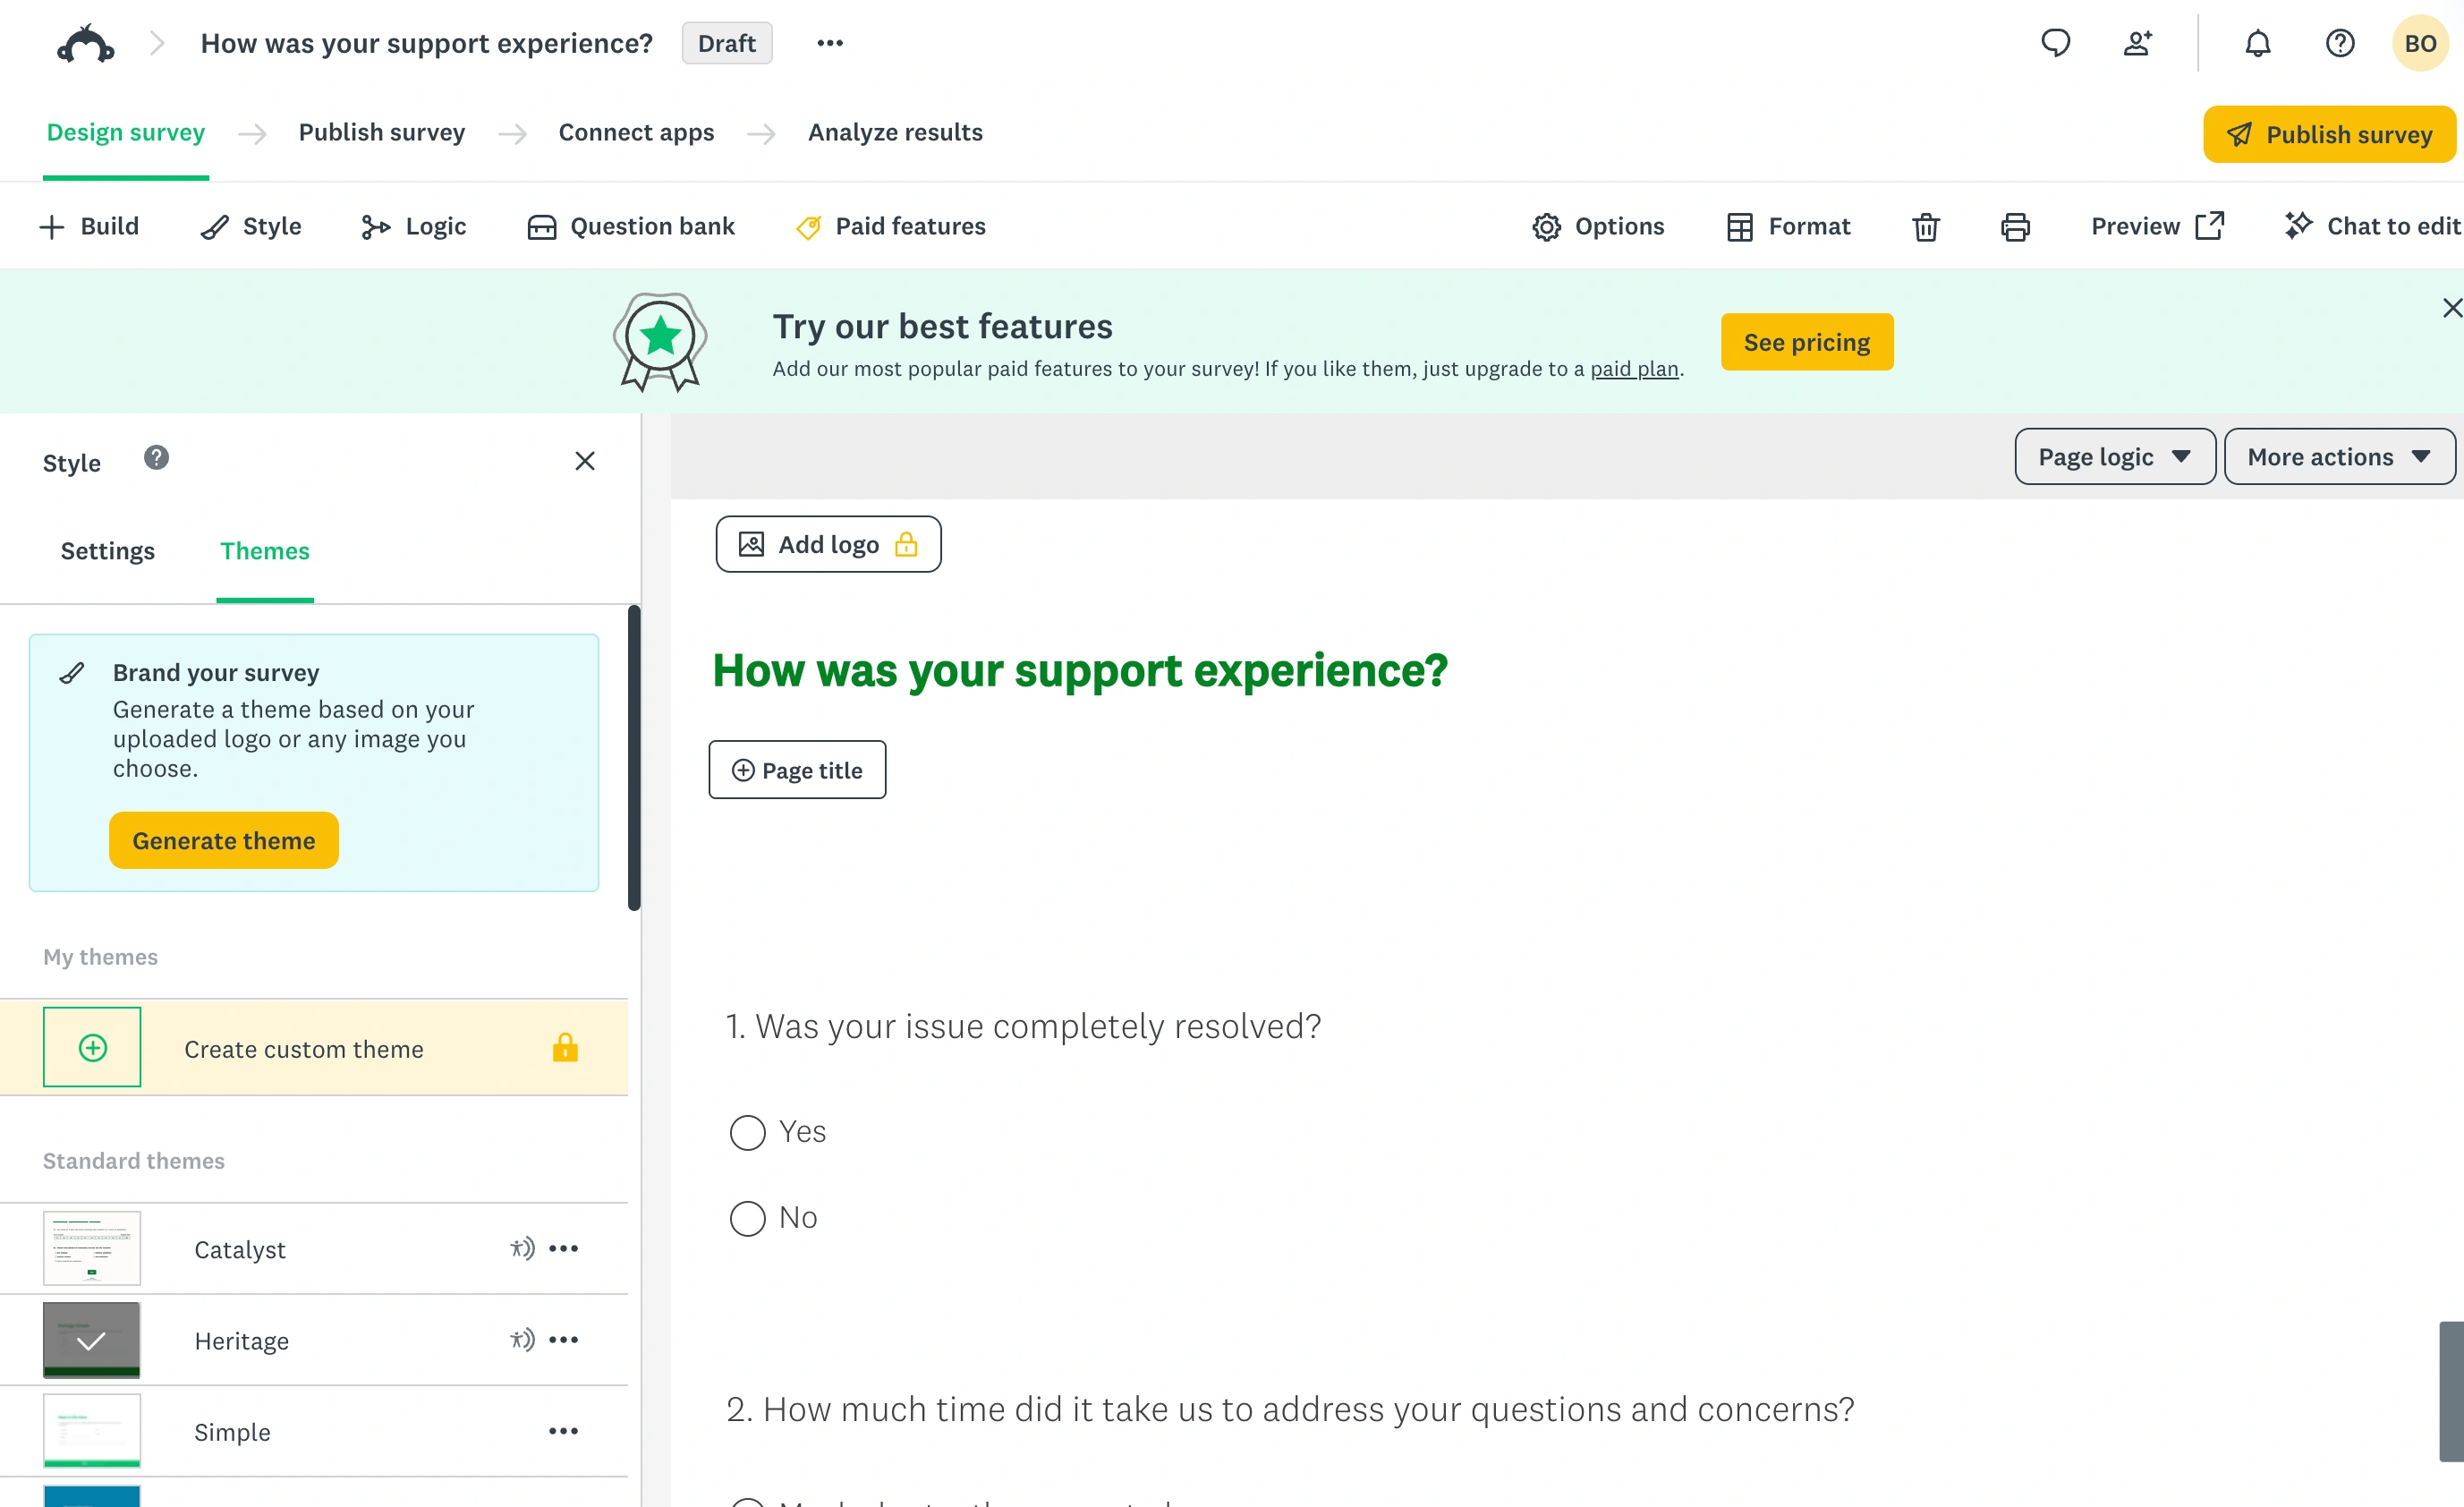Click Heritage theme accessibility icon
Viewport: 2464px width, 1507px height.
[522, 1340]
